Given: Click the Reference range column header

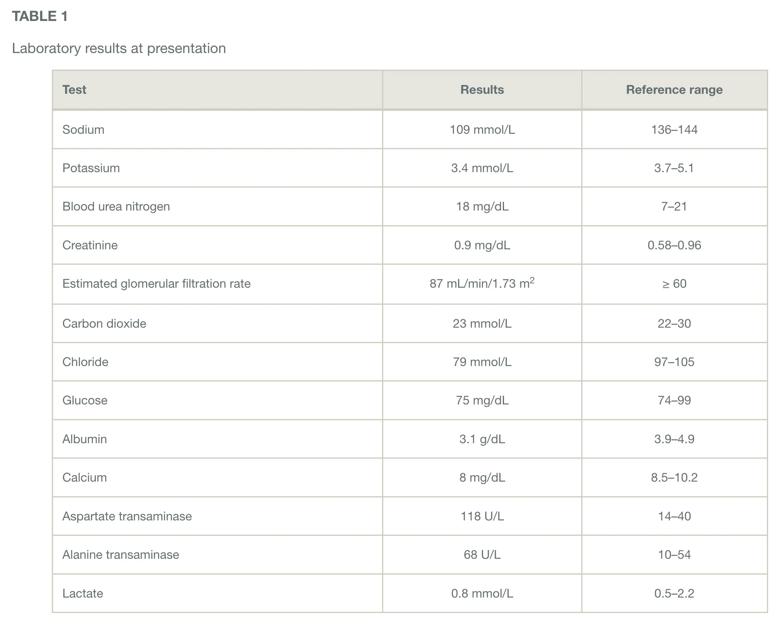Looking at the screenshot, I should click(674, 90).
